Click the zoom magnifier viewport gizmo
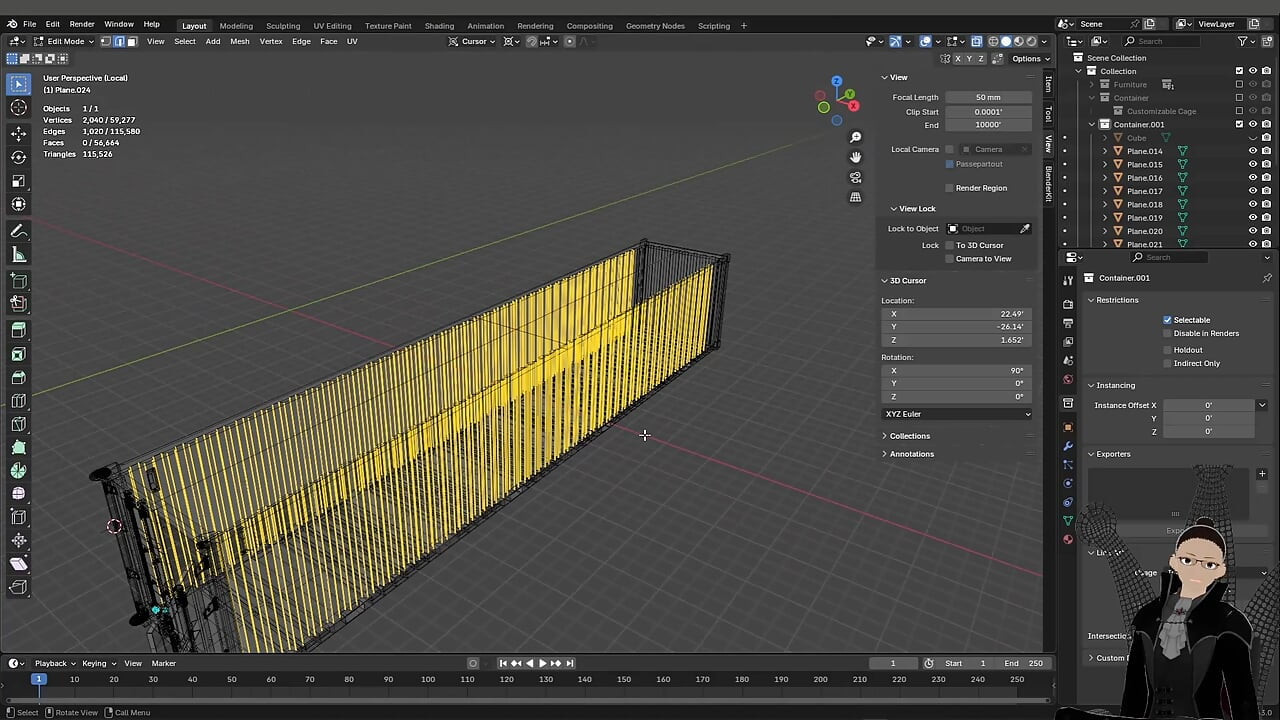 (855, 137)
